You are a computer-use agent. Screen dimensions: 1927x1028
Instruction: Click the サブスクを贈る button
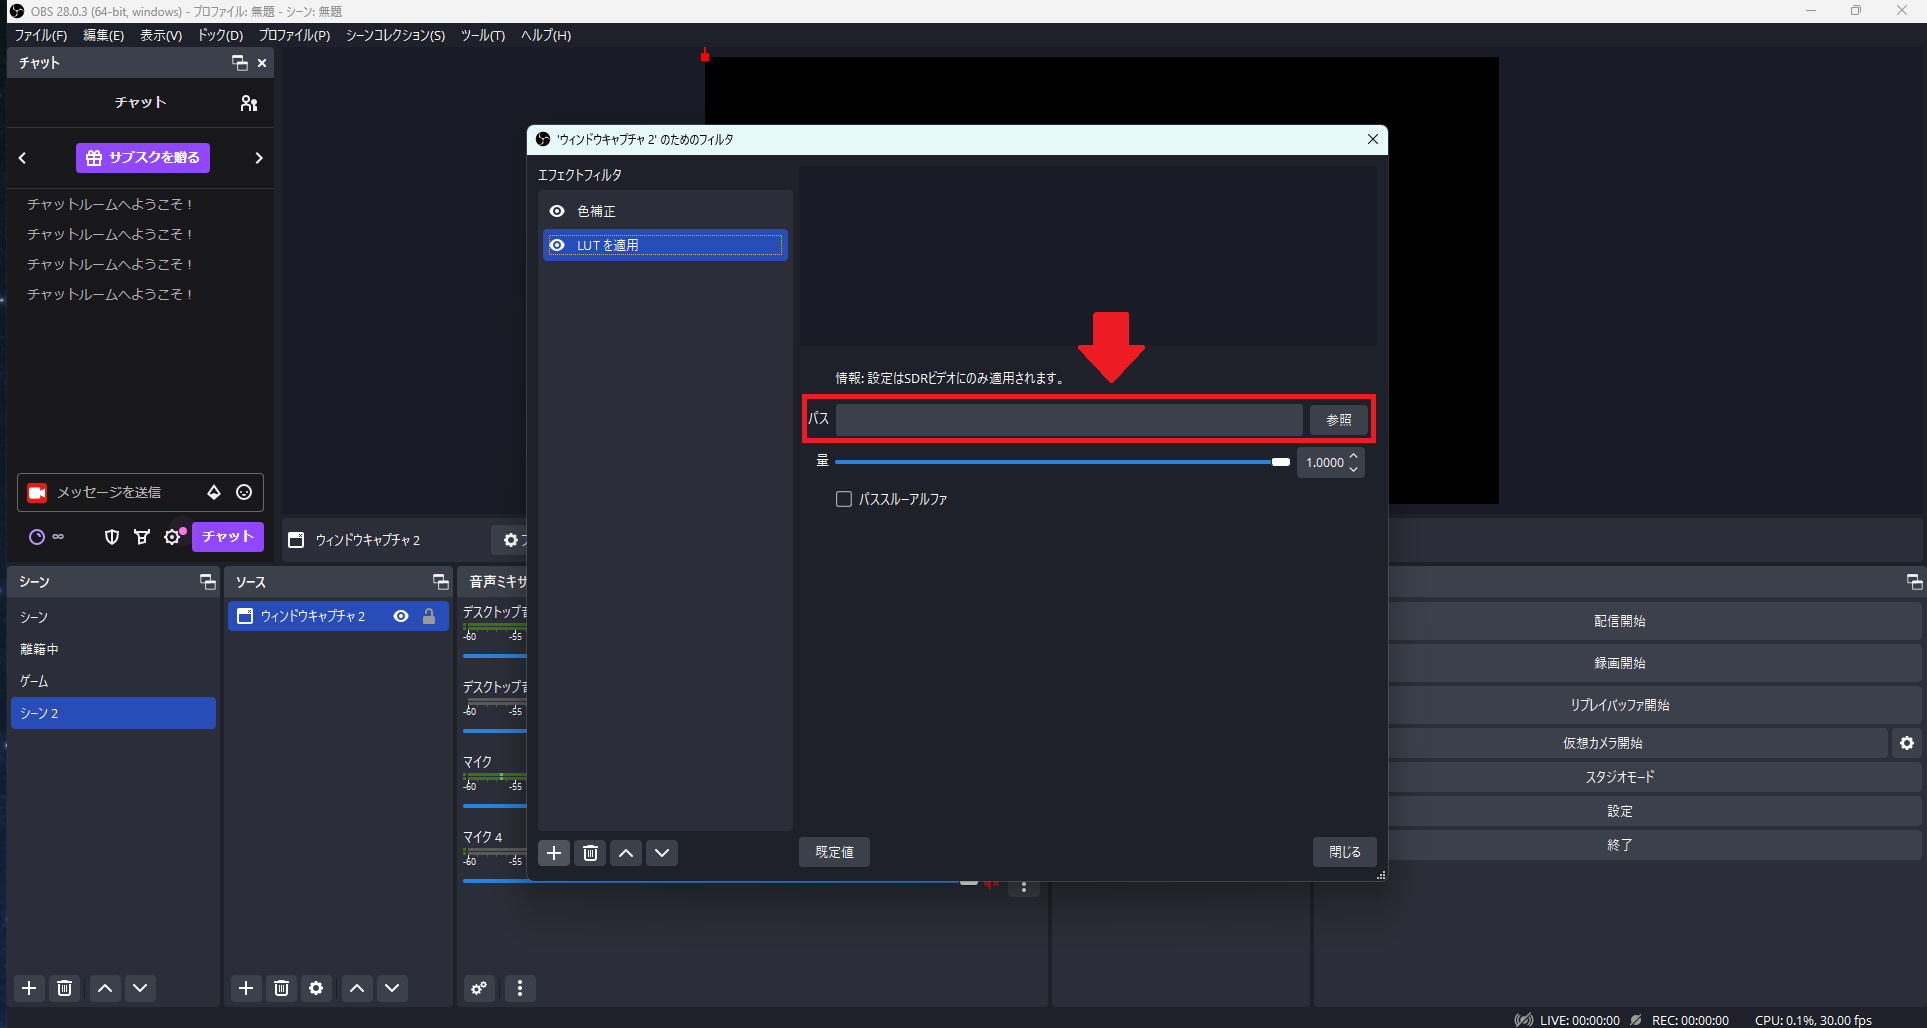point(143,157)
